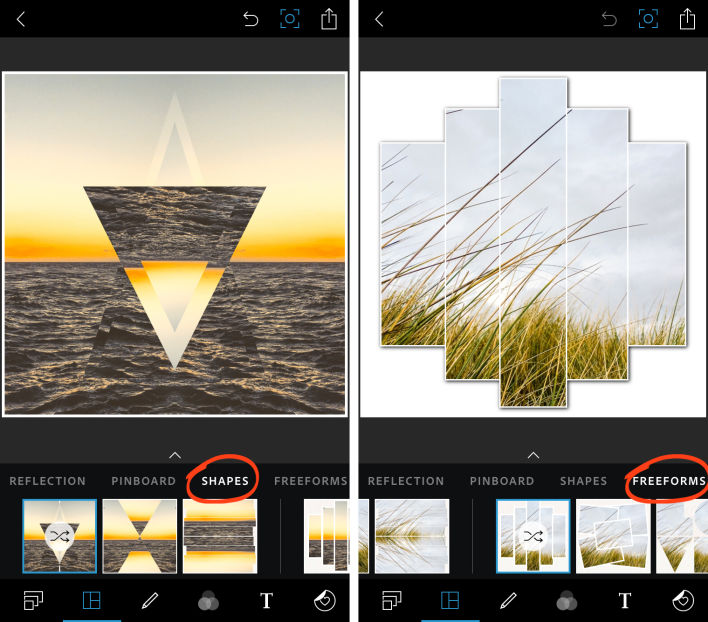The height and width of the screenshot is (622, 708).
Task: Select the PINBOARD tab on the right screen
Action: coord(502,481)
